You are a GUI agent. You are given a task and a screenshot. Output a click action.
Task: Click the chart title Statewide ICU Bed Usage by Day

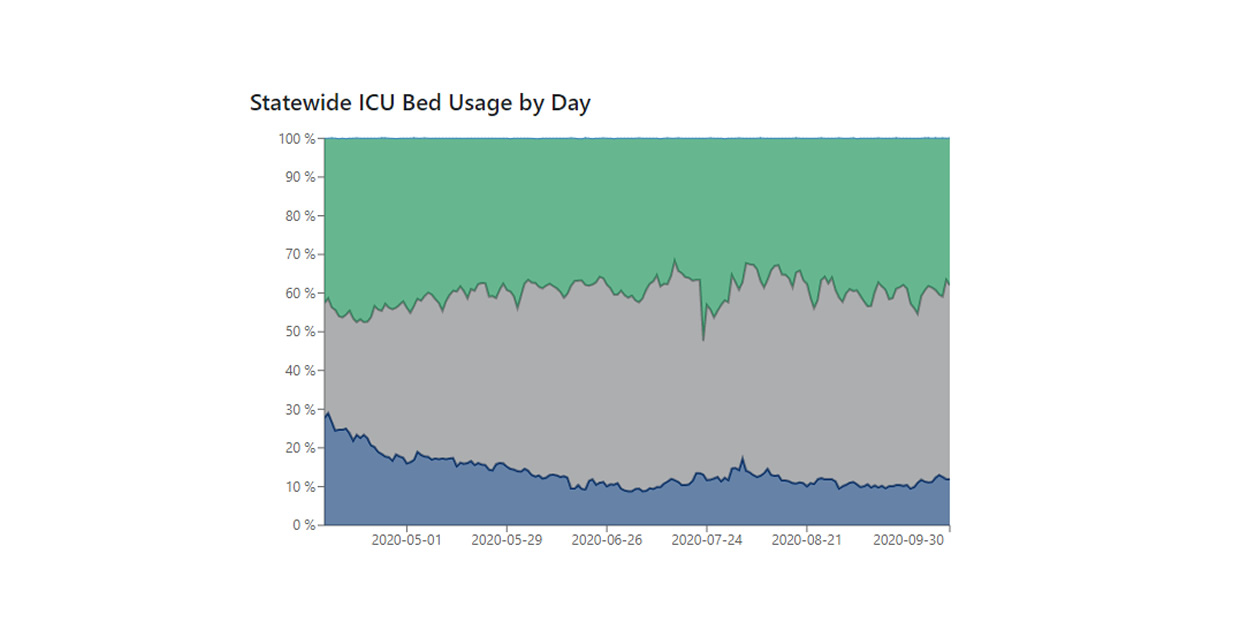(420, 103)
